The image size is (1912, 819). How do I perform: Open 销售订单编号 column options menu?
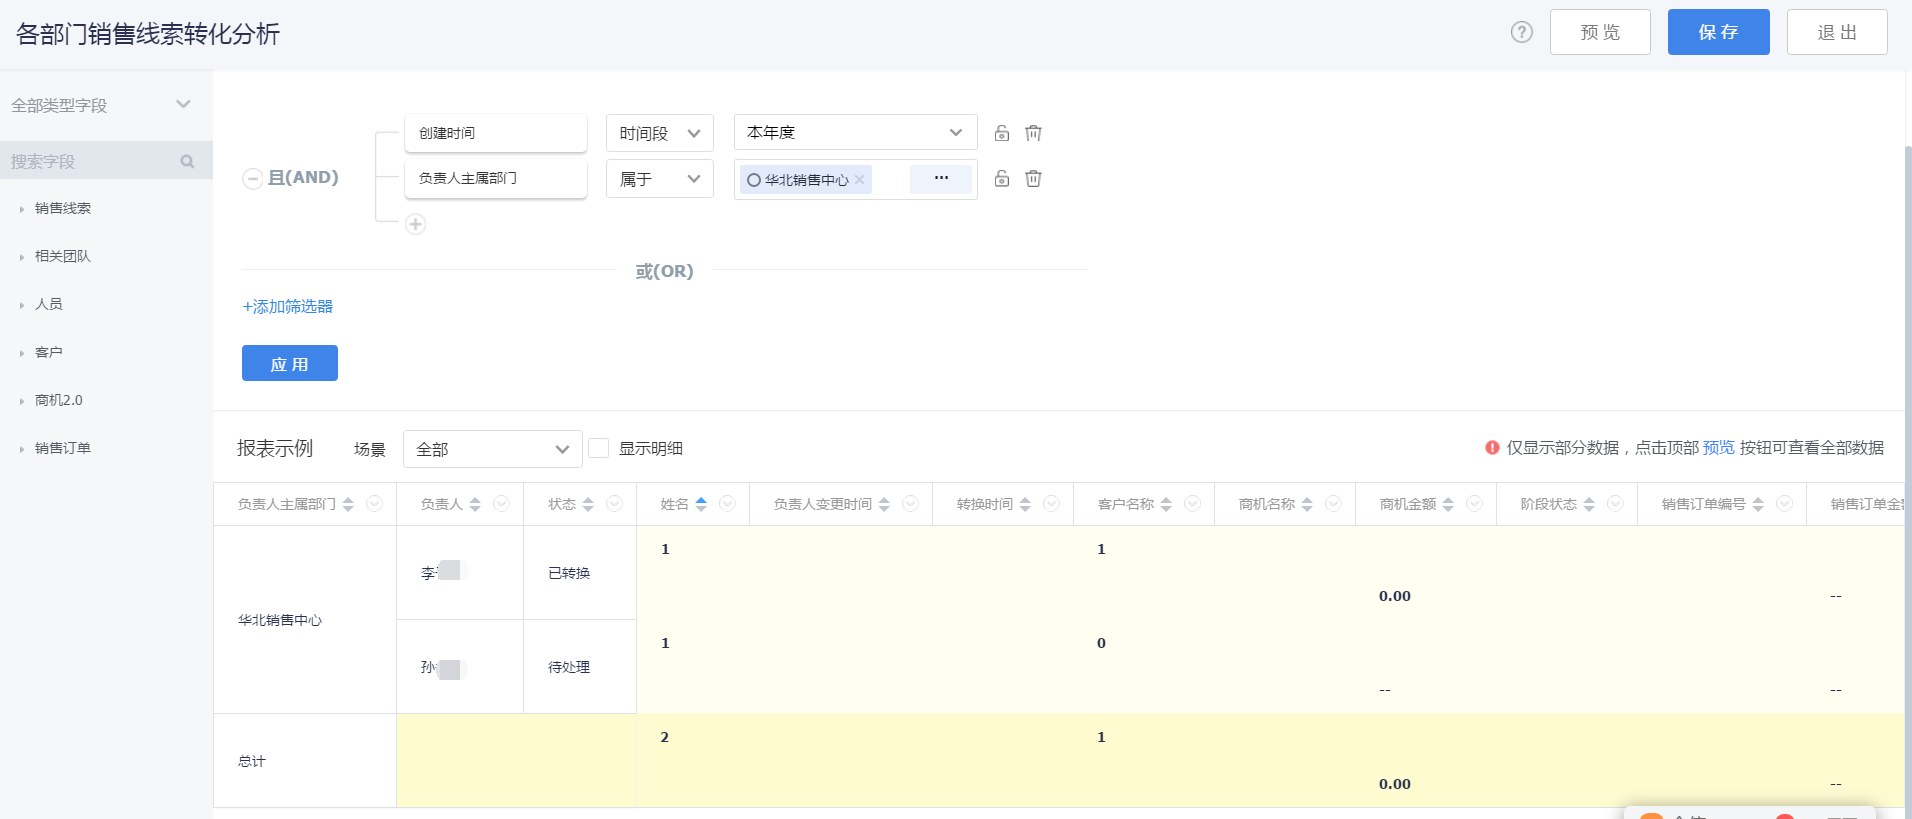[1785, 503]
